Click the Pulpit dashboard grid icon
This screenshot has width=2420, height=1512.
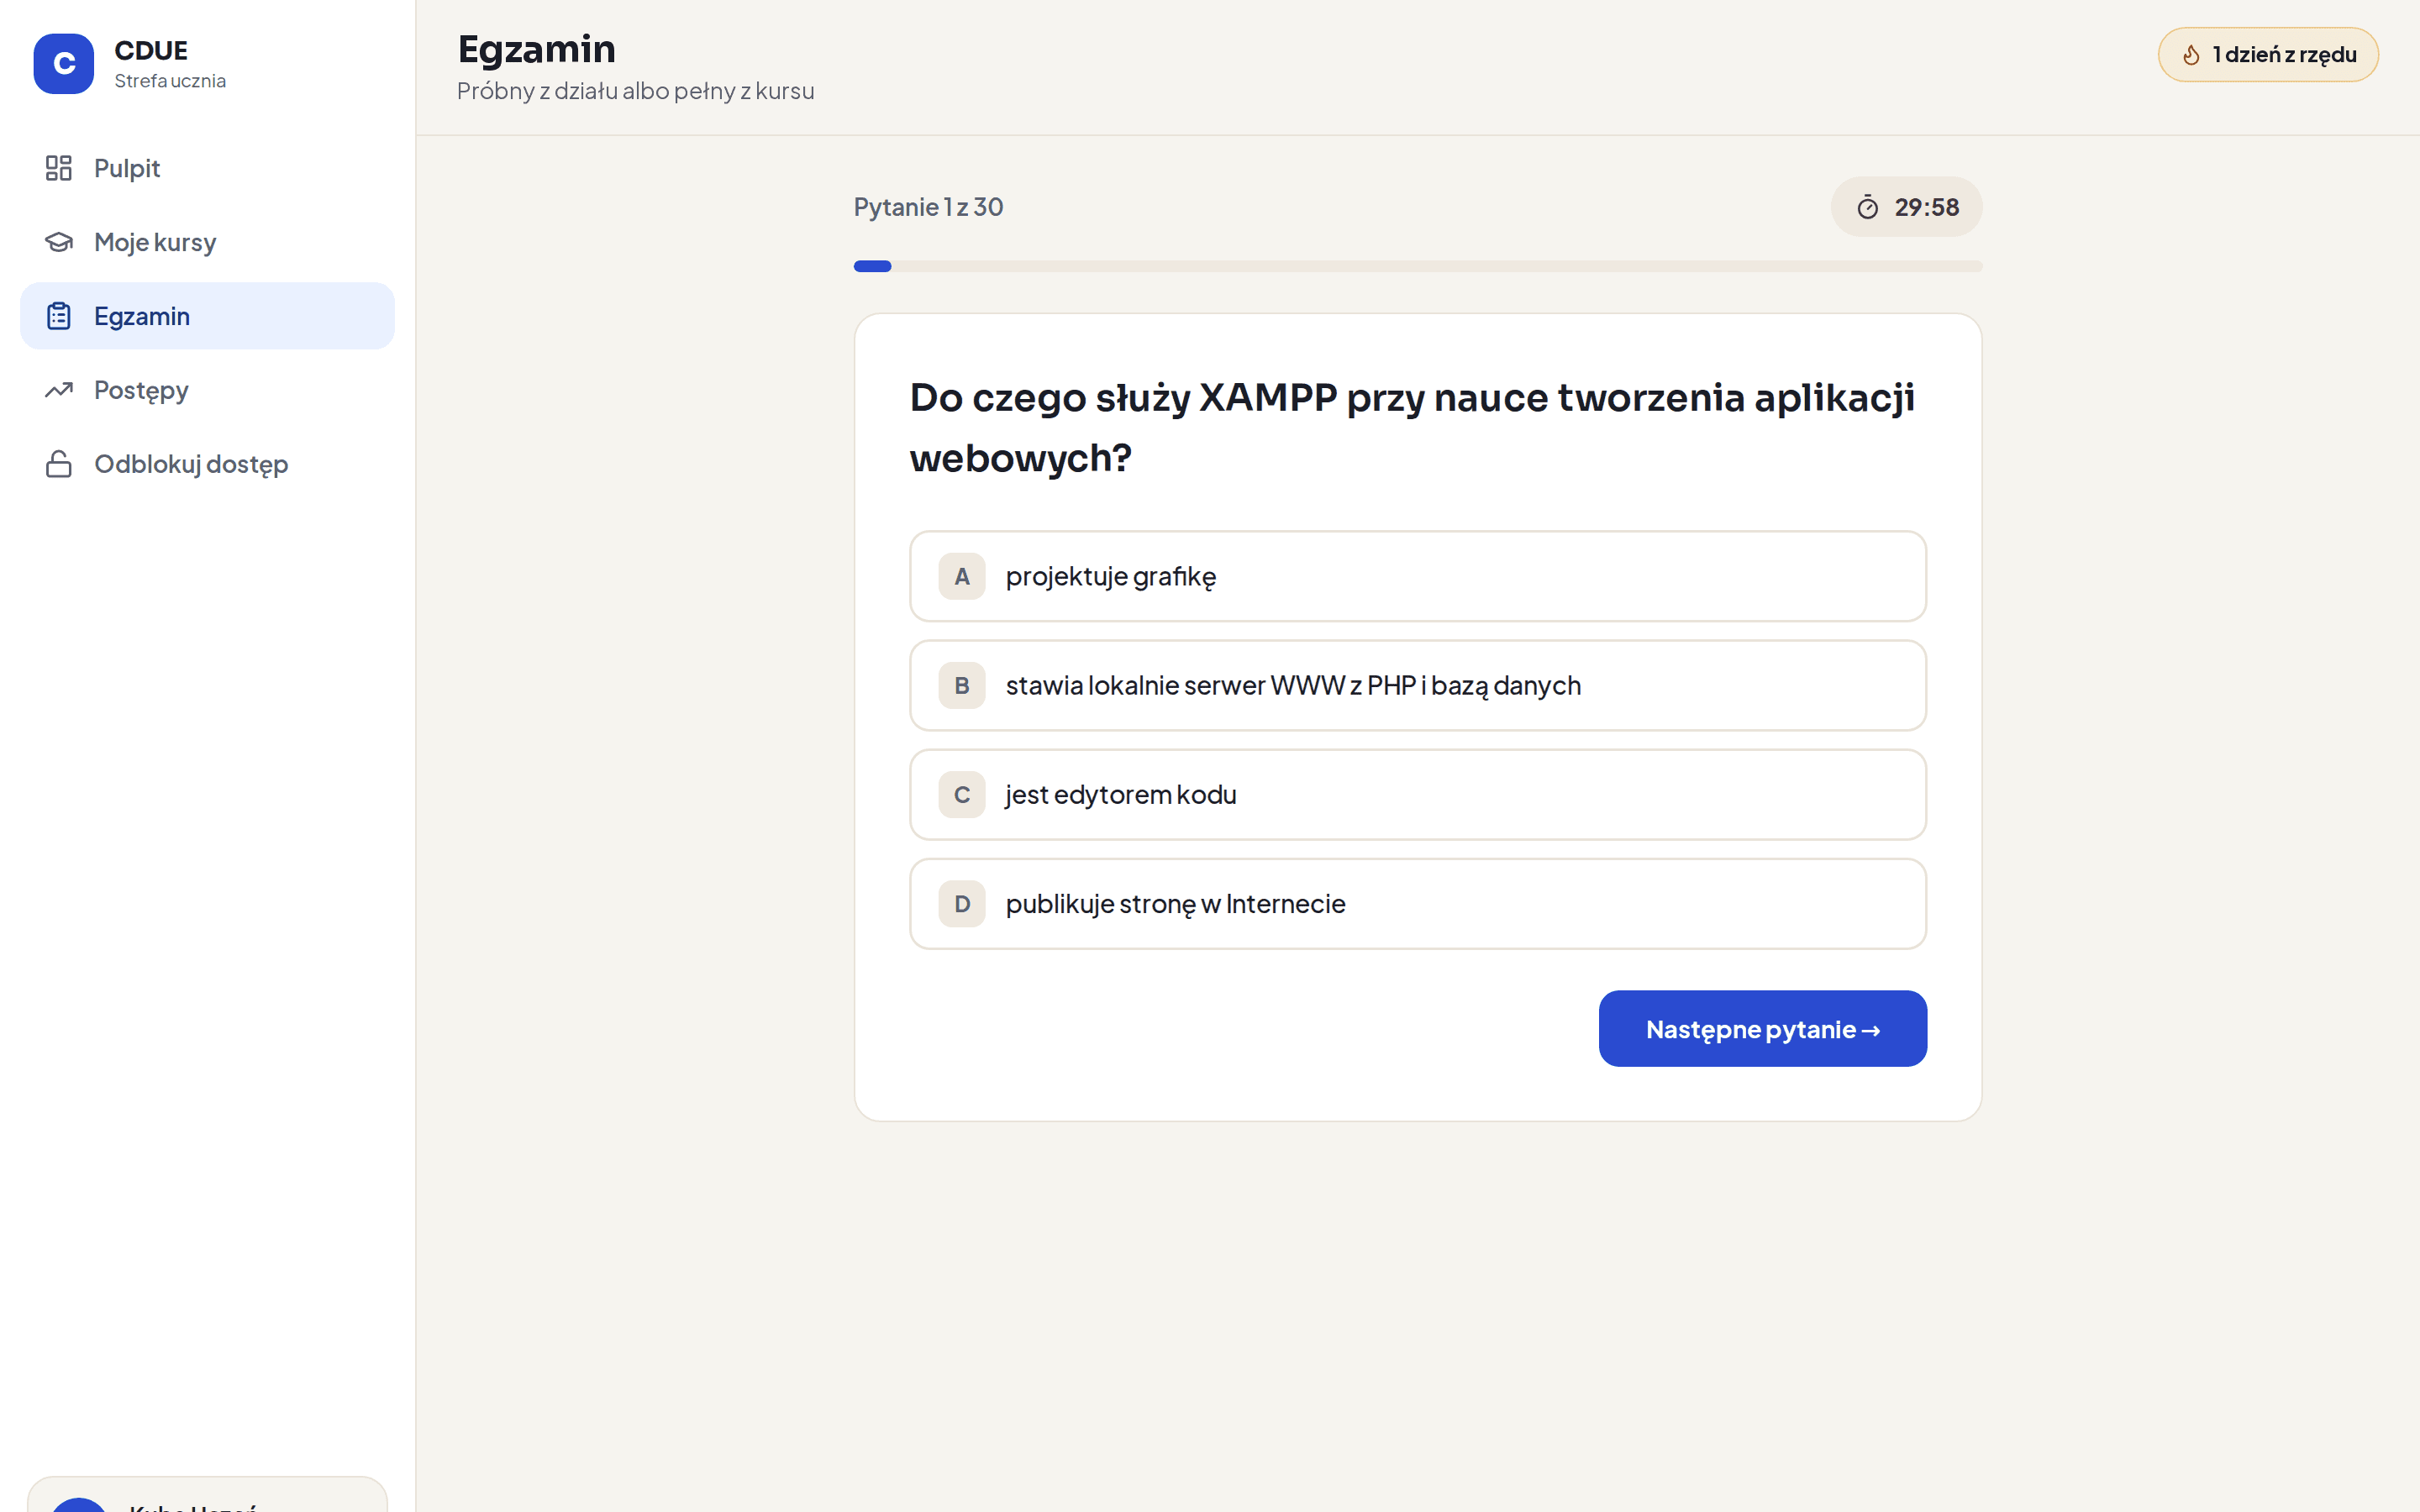click(x=59, y=168)
